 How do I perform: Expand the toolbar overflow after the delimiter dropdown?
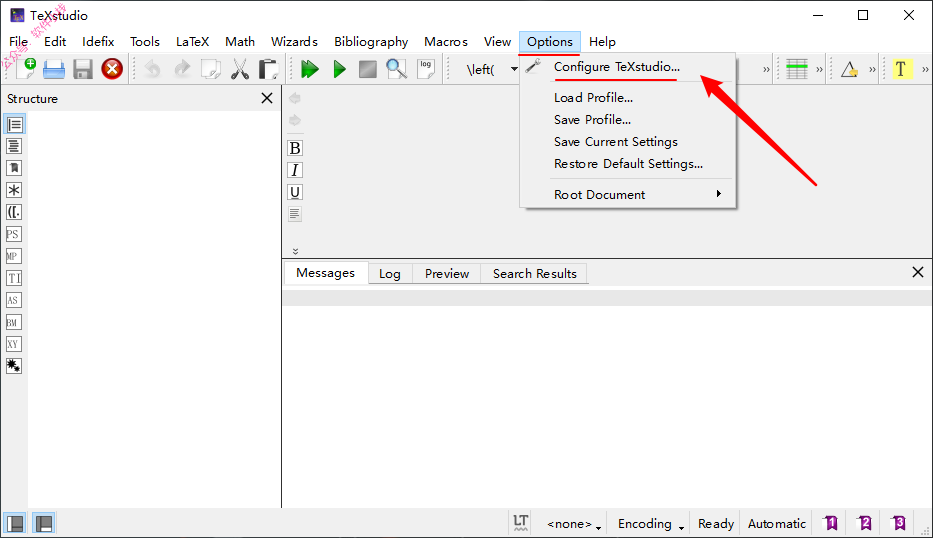(766, 70)
